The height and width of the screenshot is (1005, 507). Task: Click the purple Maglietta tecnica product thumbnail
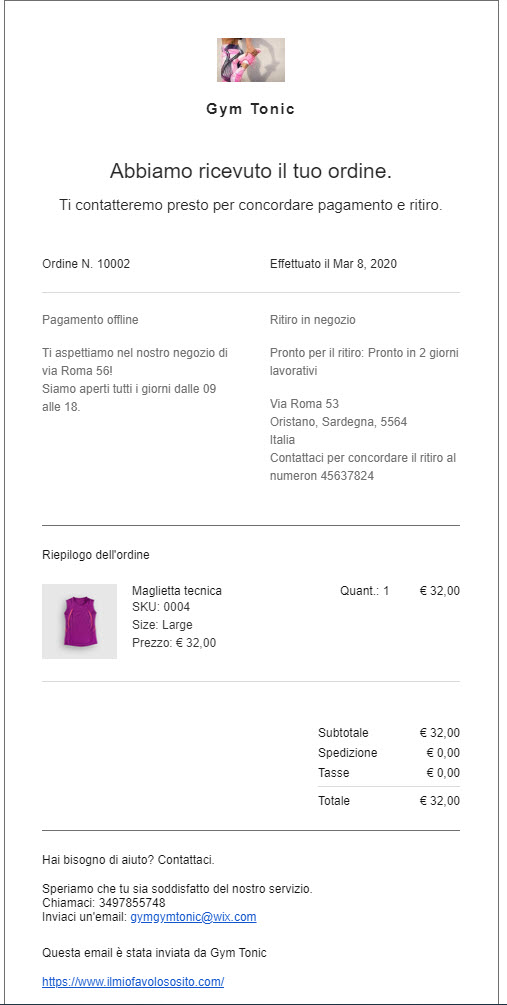79,621
